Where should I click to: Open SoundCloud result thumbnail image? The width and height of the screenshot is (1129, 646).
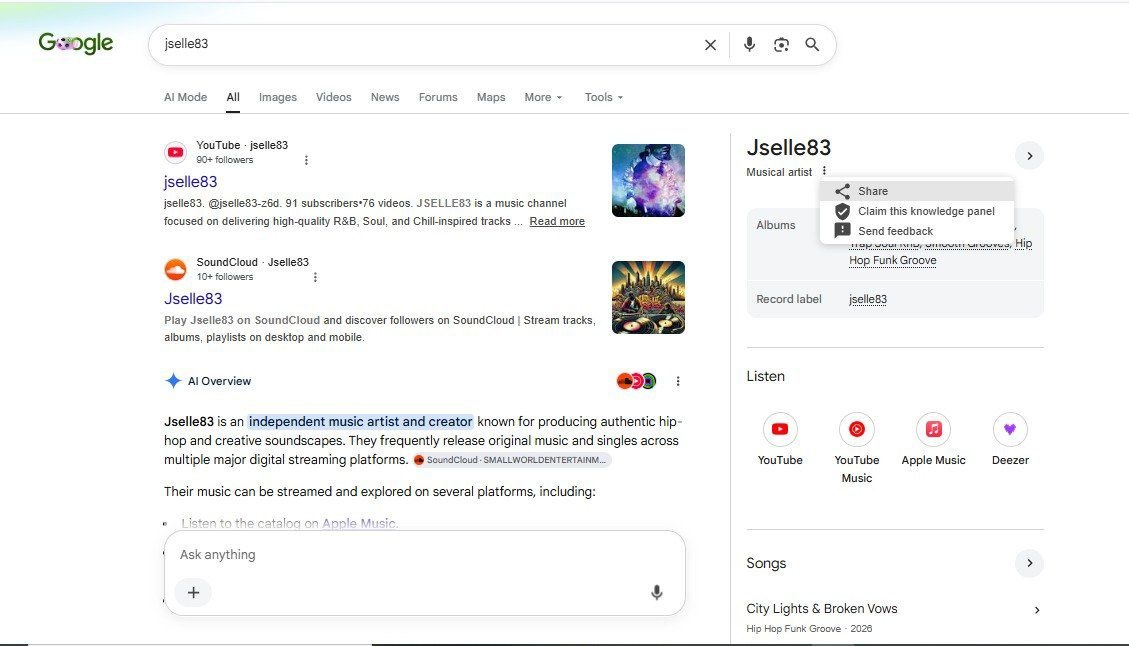click(x=648, y=297)
